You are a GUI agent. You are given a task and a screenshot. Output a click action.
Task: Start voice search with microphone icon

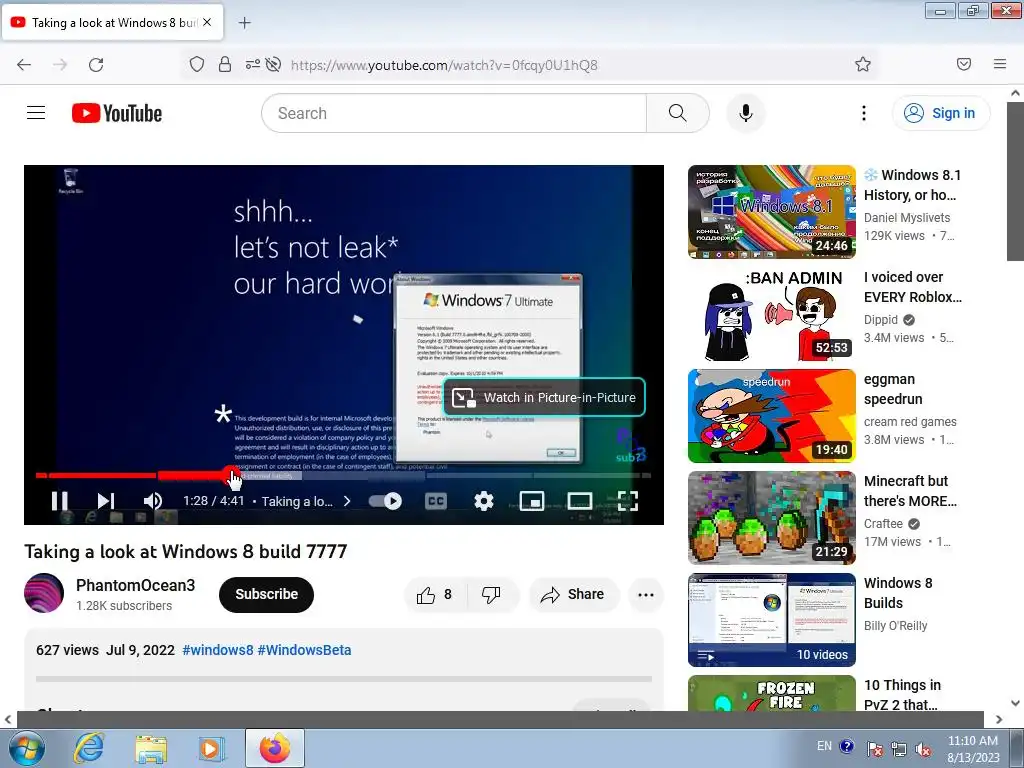click(x=745, y=113)
